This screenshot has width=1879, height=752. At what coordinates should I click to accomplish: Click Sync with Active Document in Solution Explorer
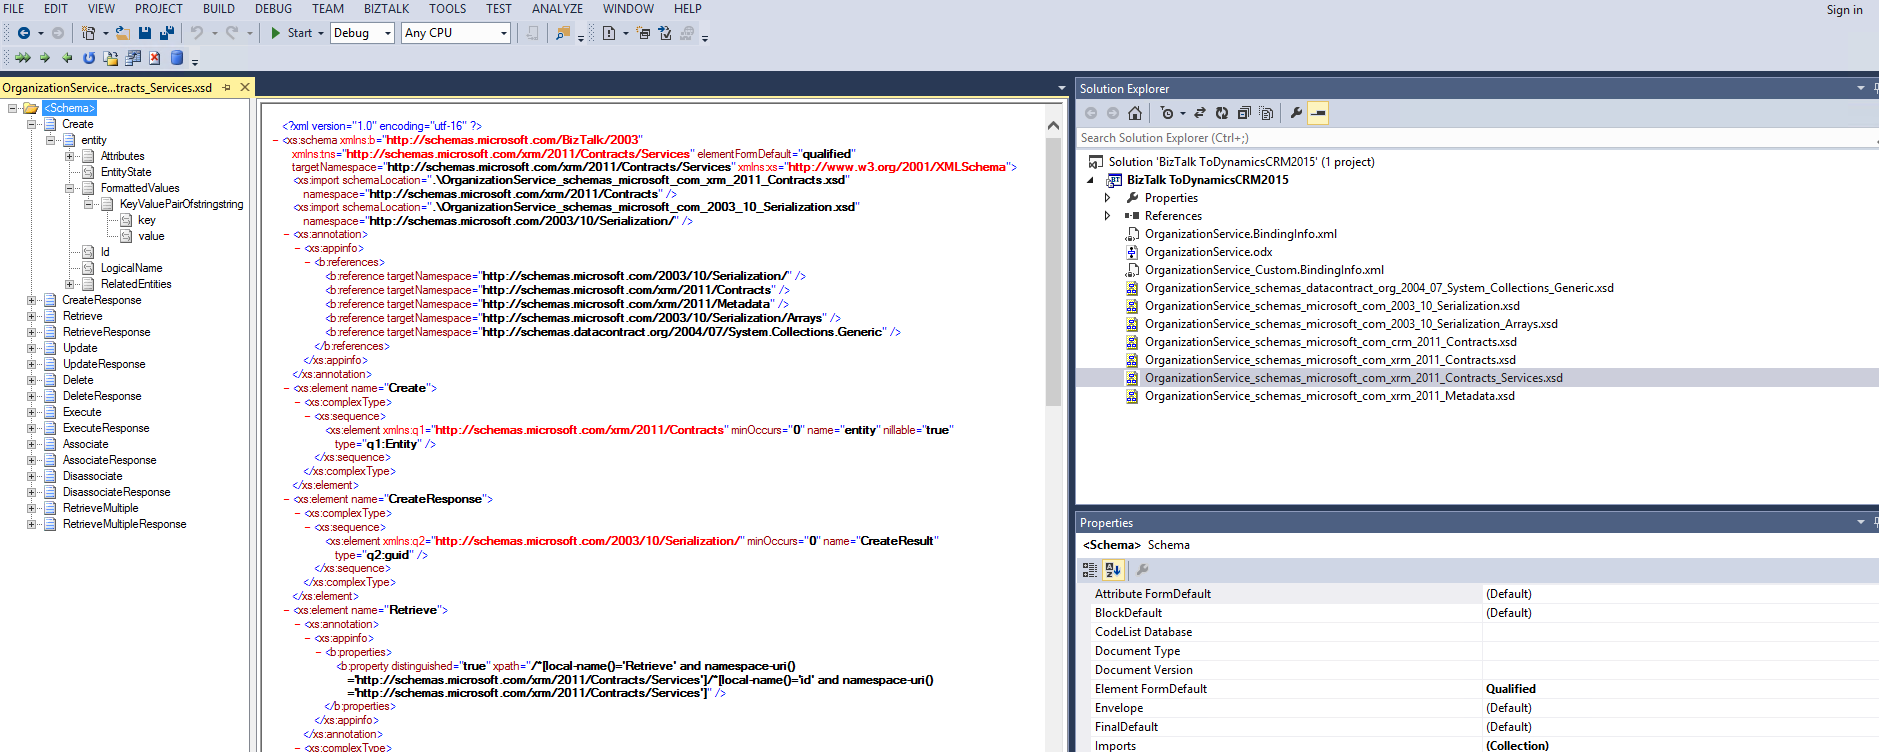tap(1200, 113)
